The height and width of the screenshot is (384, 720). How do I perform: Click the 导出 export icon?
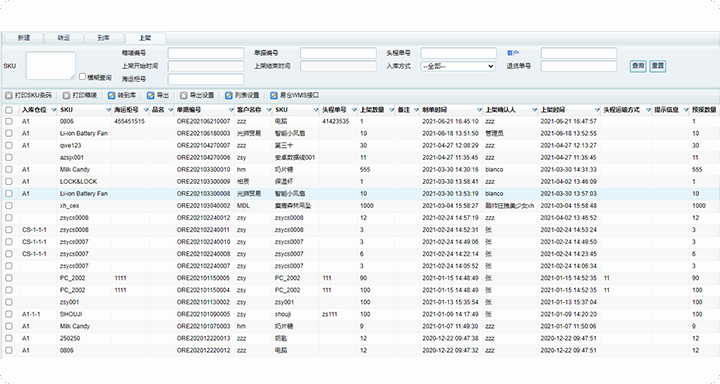151,96
